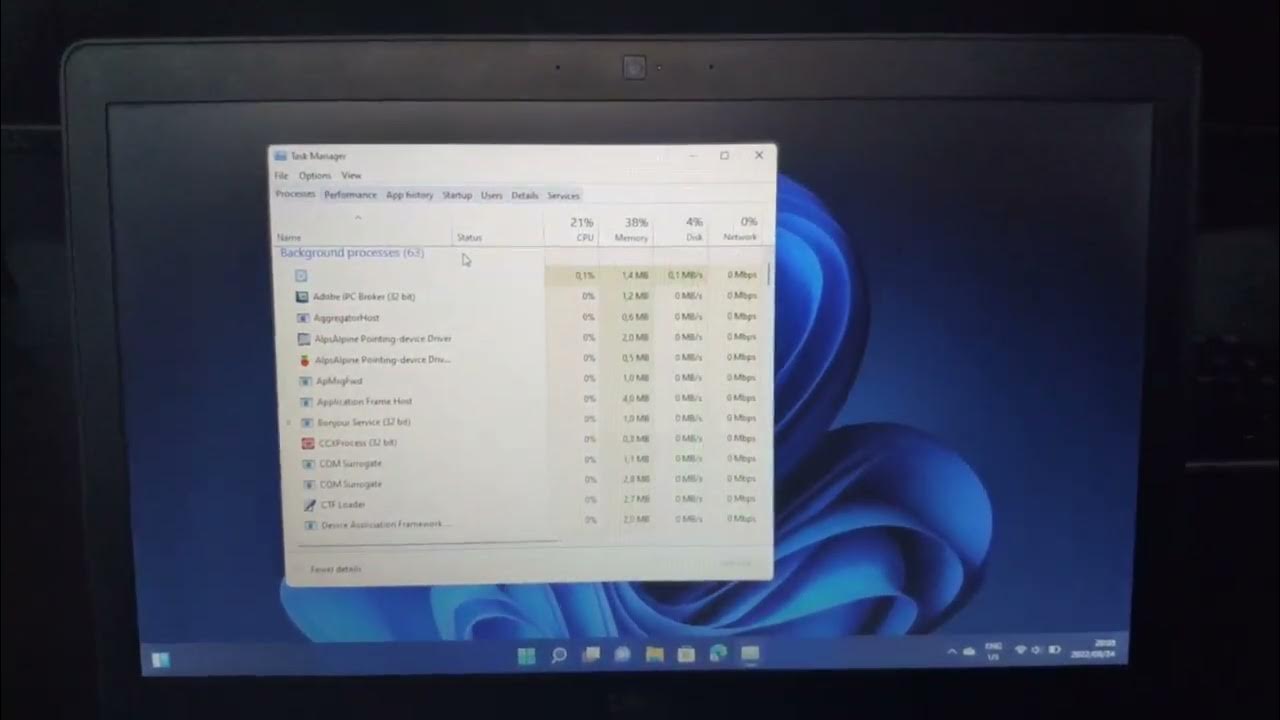Switch to the Users tab
1280x720 pixels.
(x=492, y=195)
